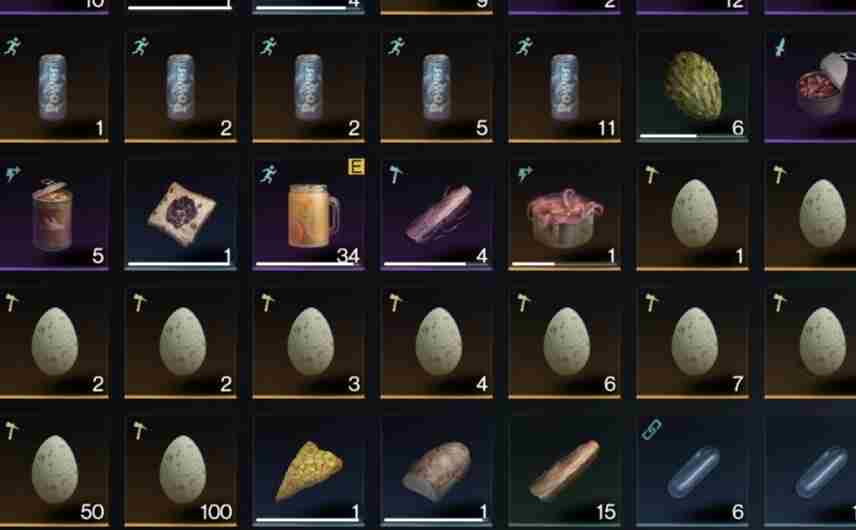856x530 pixels.
Task: Click the green spiky fruit item
Action: pyautogui.click(x=692, y=87)
